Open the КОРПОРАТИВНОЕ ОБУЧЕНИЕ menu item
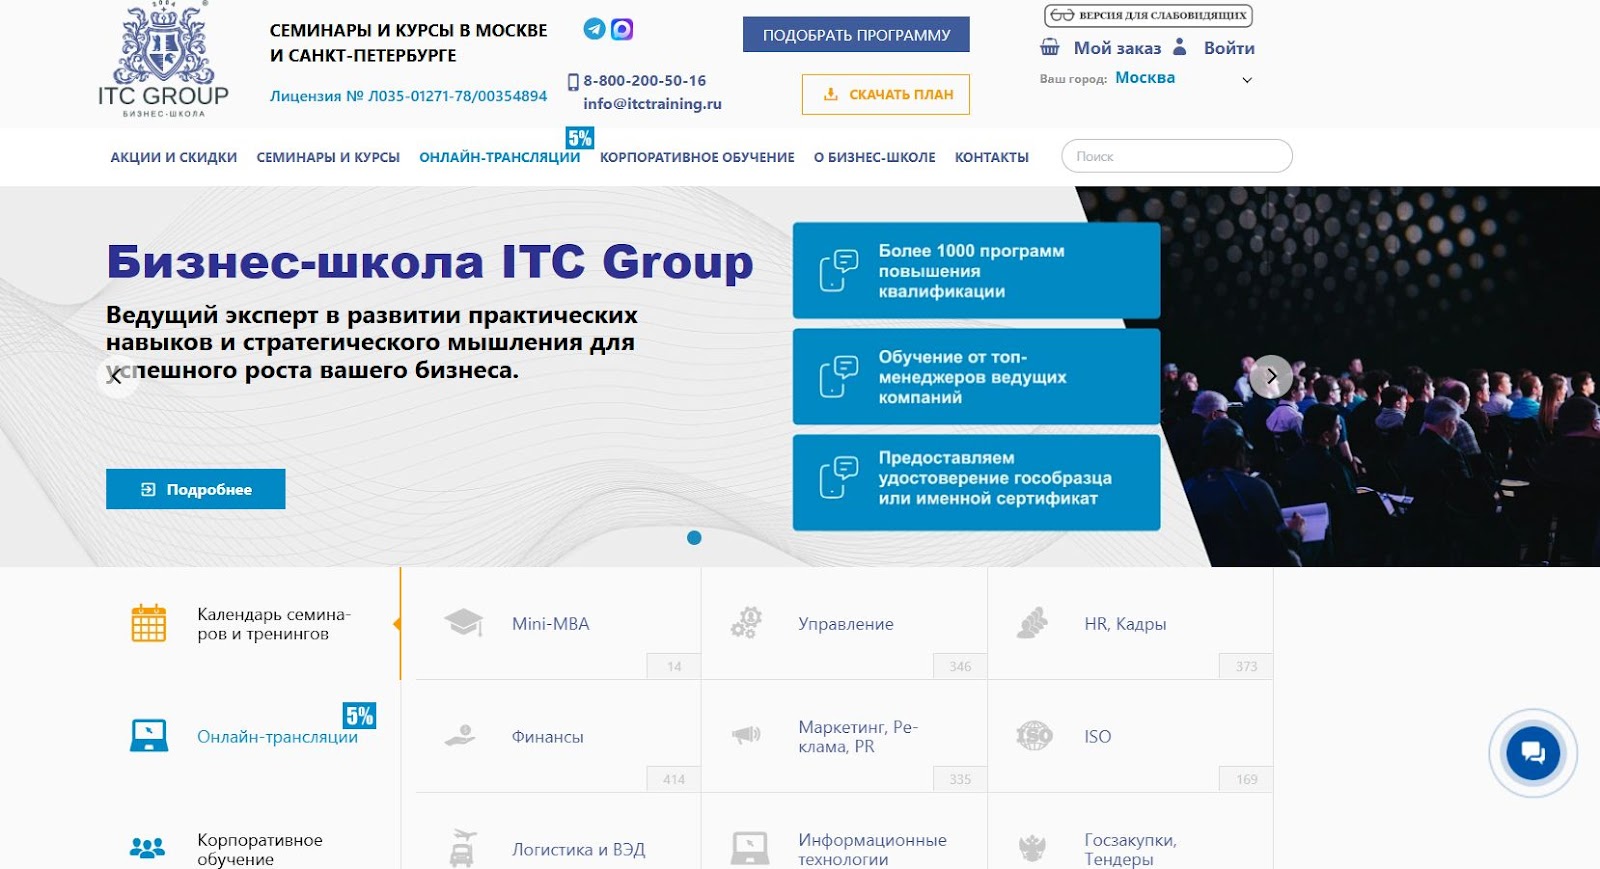Viewport: 1600px width, 869px height. (697, 157)
